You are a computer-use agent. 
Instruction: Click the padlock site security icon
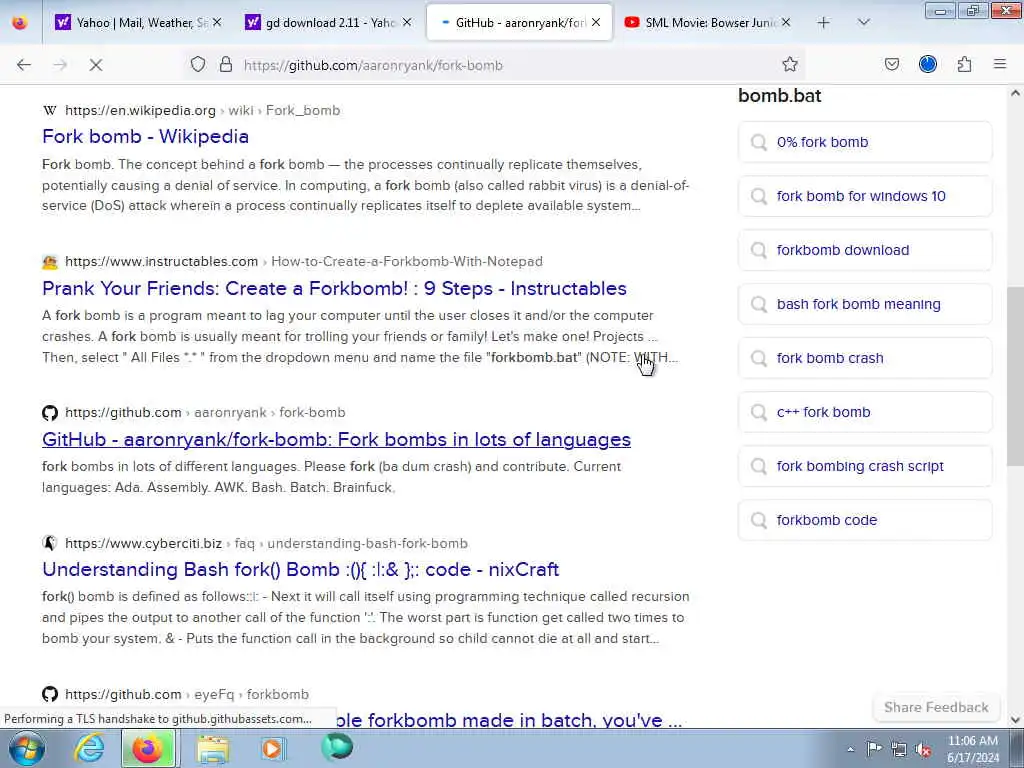pos(226,65)
